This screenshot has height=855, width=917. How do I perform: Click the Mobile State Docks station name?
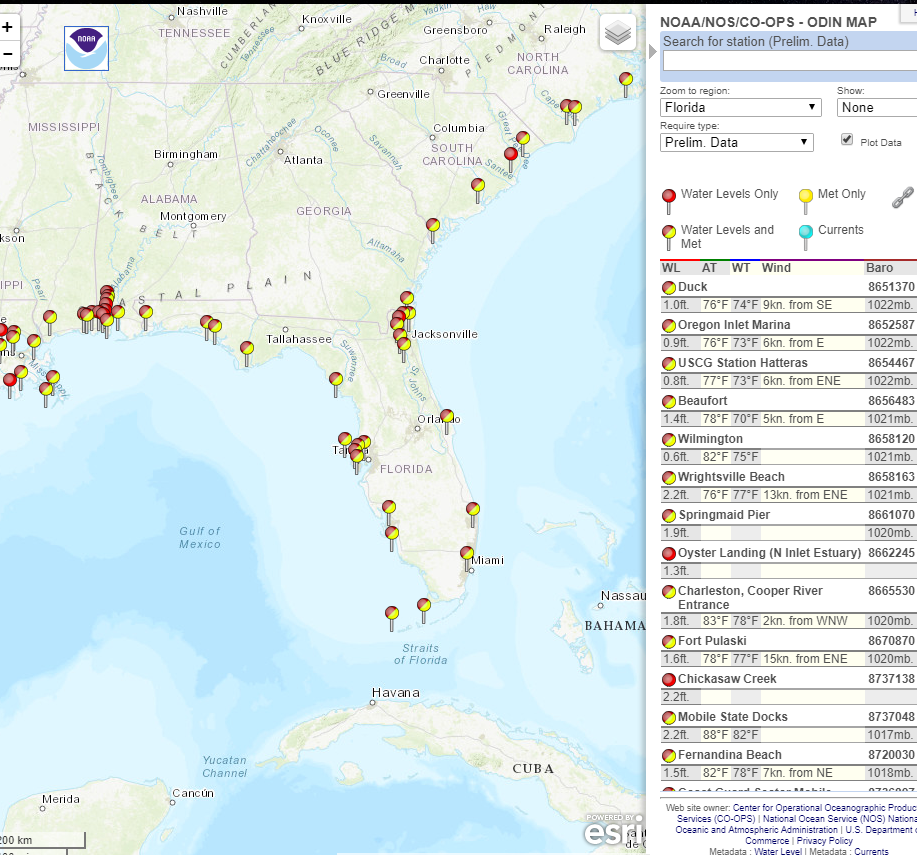click(732, 717)
